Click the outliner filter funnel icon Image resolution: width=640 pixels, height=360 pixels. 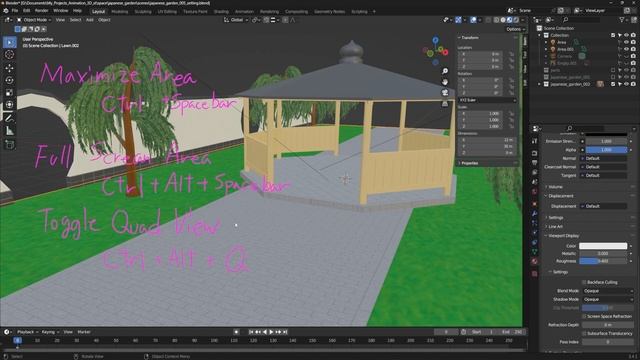click(x=622, y=20)
